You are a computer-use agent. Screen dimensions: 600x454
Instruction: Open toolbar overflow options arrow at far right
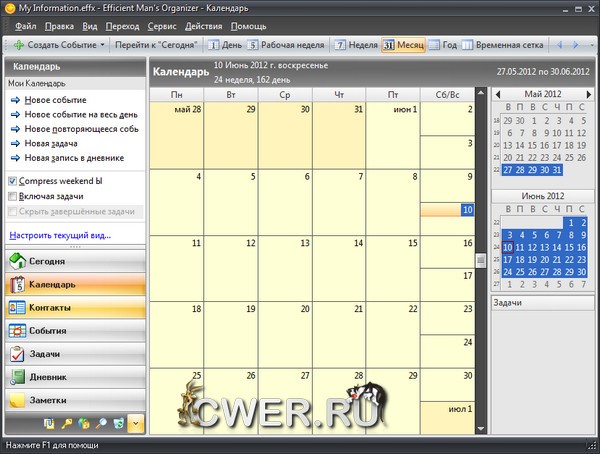pos(591,45)
